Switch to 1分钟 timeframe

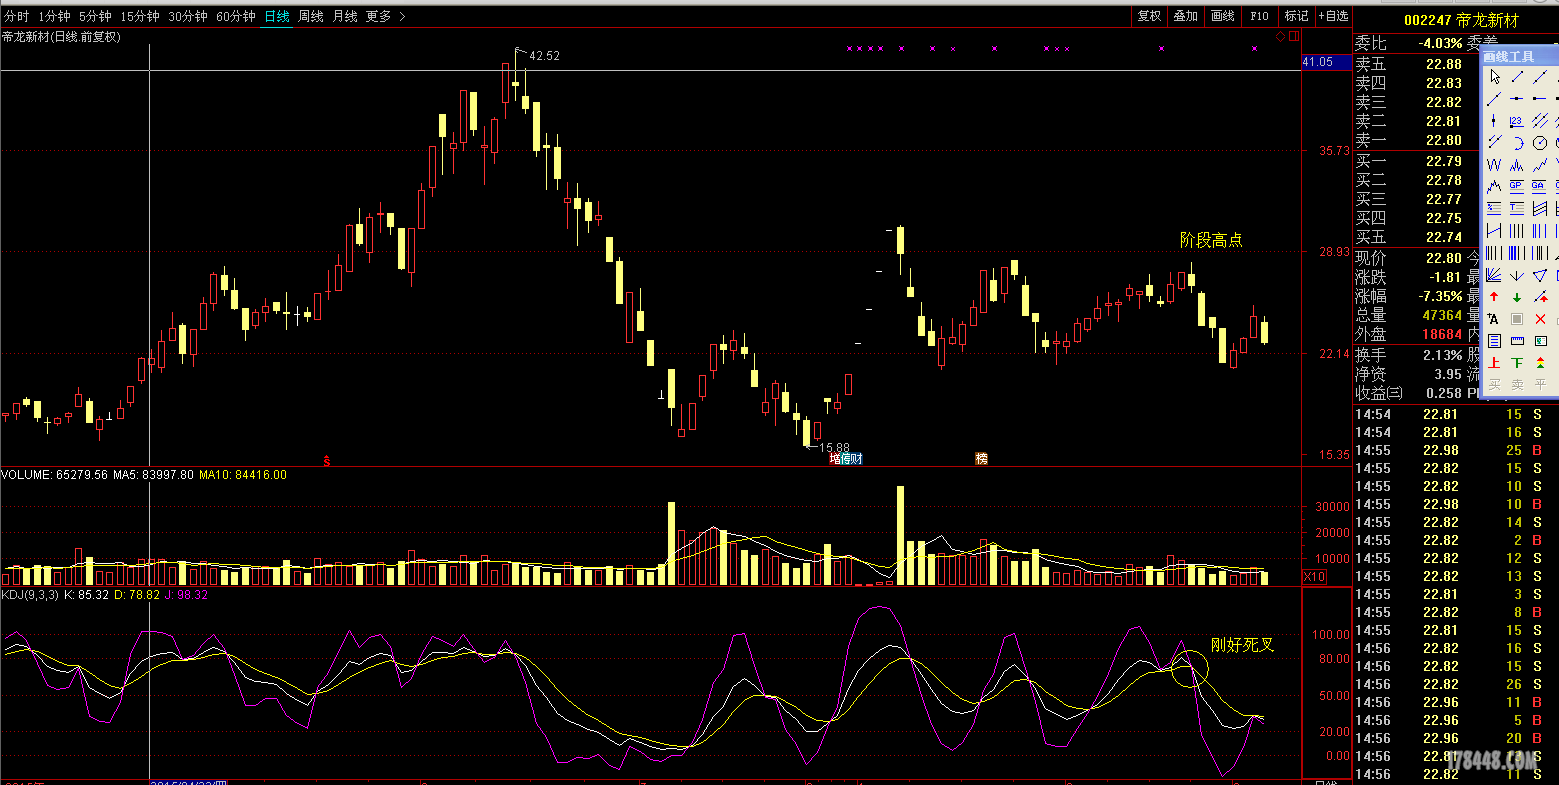[x=54, y=16]
